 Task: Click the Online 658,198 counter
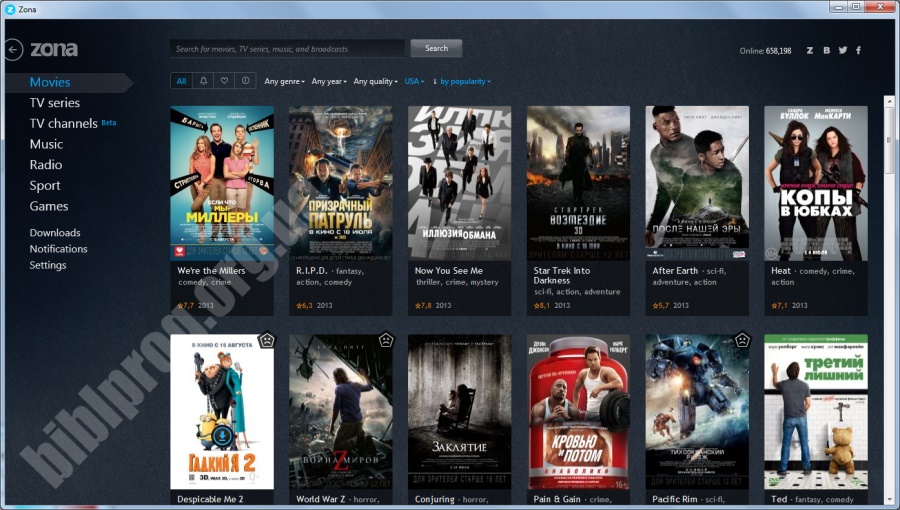point(765,50)
